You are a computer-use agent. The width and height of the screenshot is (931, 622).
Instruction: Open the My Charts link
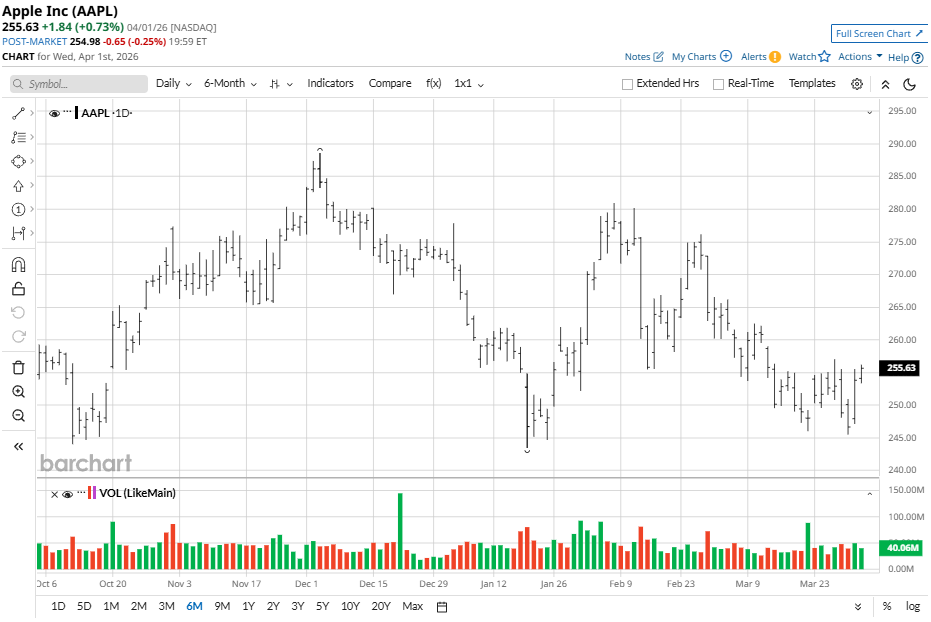[x=694, y=56]
